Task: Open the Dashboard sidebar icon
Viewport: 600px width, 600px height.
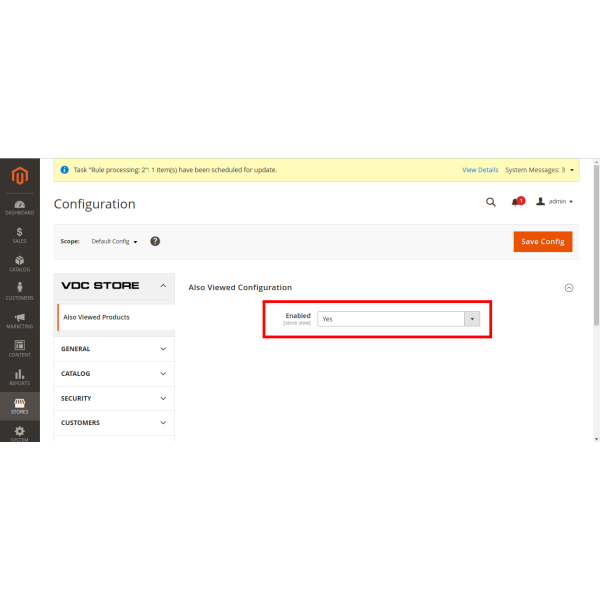Action: (x=19, y=207)
